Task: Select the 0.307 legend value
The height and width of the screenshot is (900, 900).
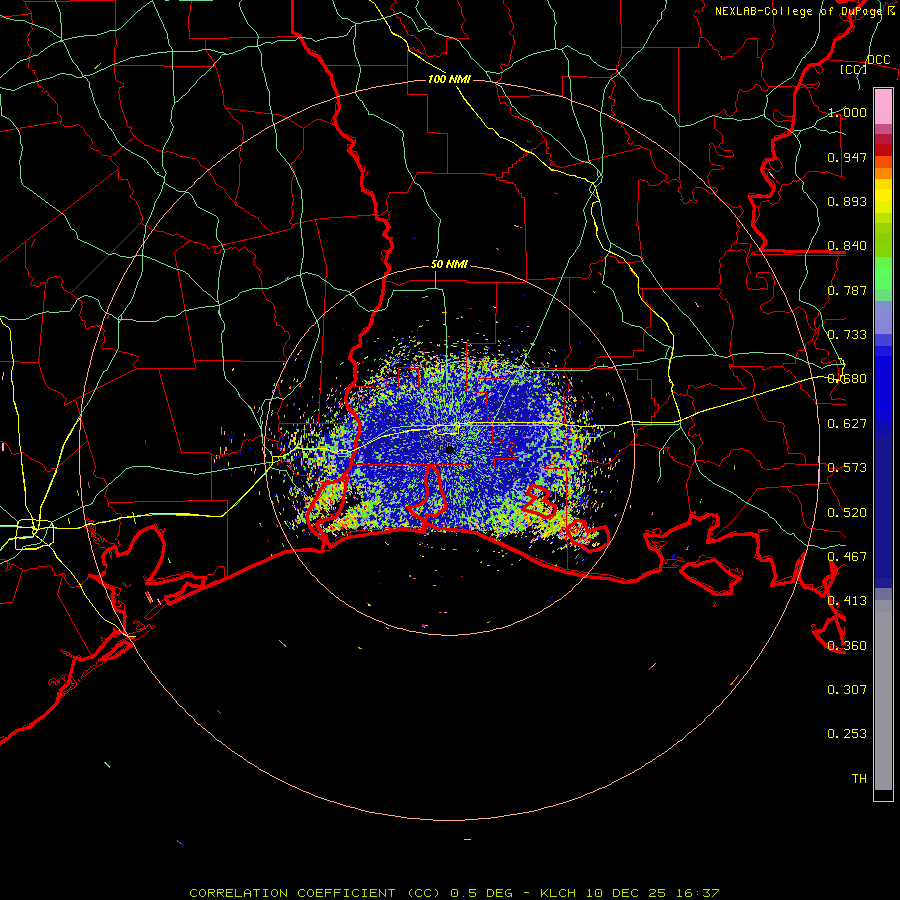Action: (x=847, y=690)
